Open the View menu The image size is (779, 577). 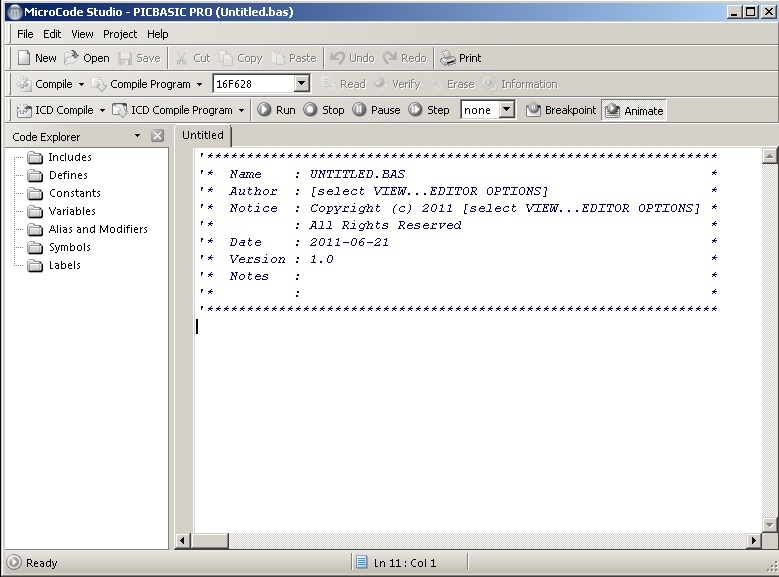tap(82, 34)
